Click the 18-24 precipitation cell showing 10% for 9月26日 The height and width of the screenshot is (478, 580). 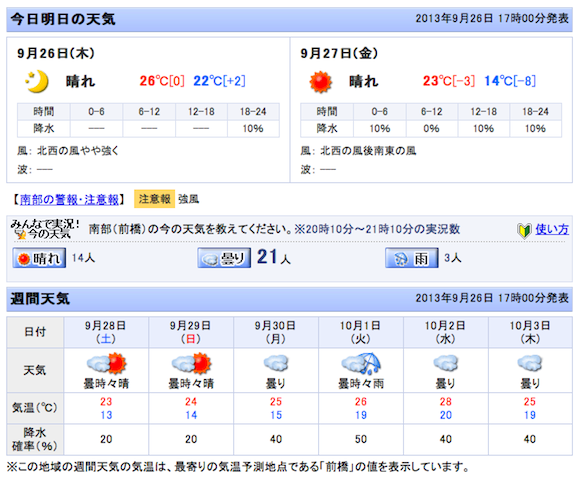click(x=253, y=129)
